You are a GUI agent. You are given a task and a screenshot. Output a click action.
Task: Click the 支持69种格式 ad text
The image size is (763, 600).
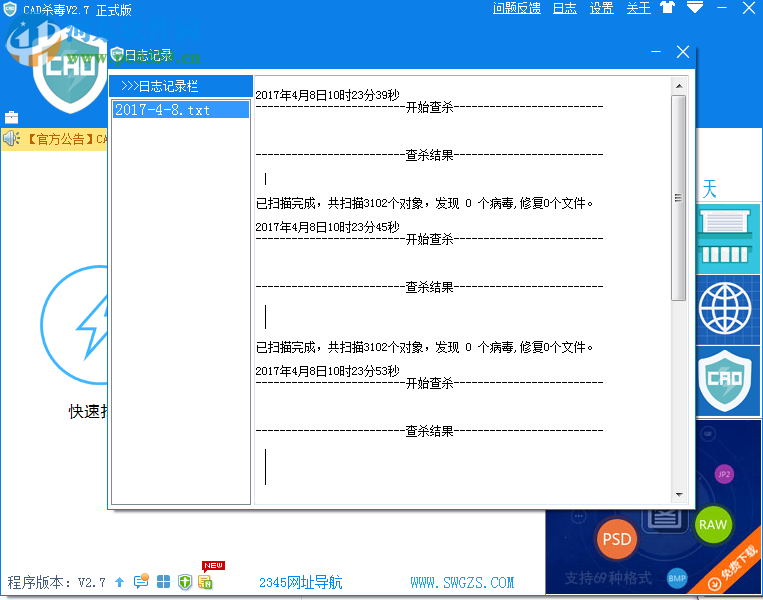coord(608,578)
